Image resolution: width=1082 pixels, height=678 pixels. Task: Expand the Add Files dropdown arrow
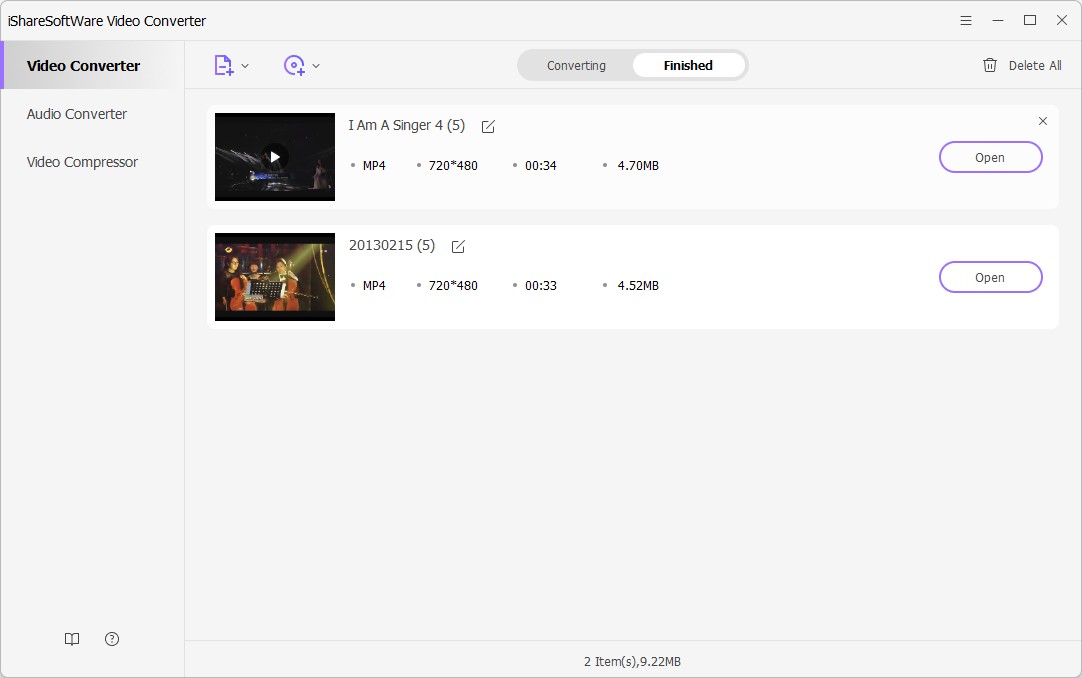[245, 66]
